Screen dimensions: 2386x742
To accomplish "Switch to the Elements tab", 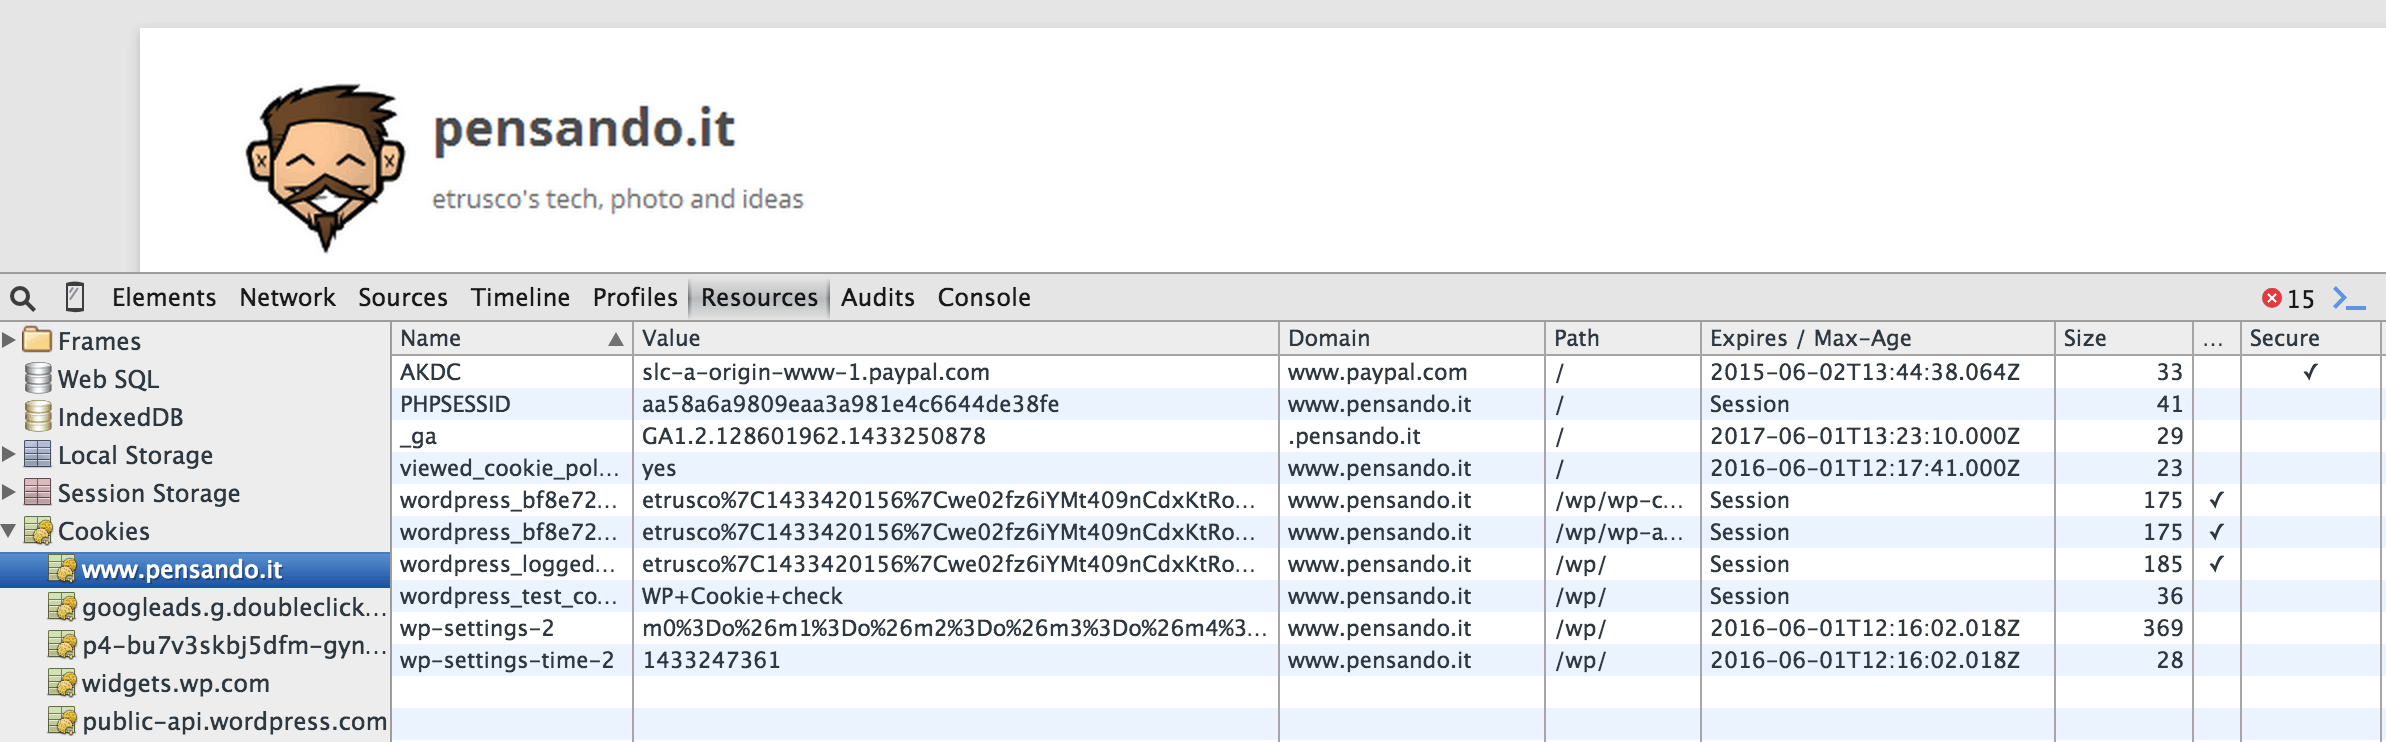I will pyautogui.click(x=164, y=297).
